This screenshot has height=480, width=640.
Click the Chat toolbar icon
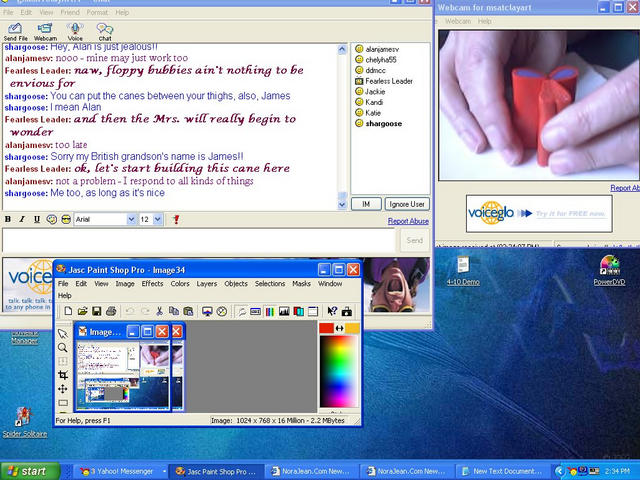(104, 32)
